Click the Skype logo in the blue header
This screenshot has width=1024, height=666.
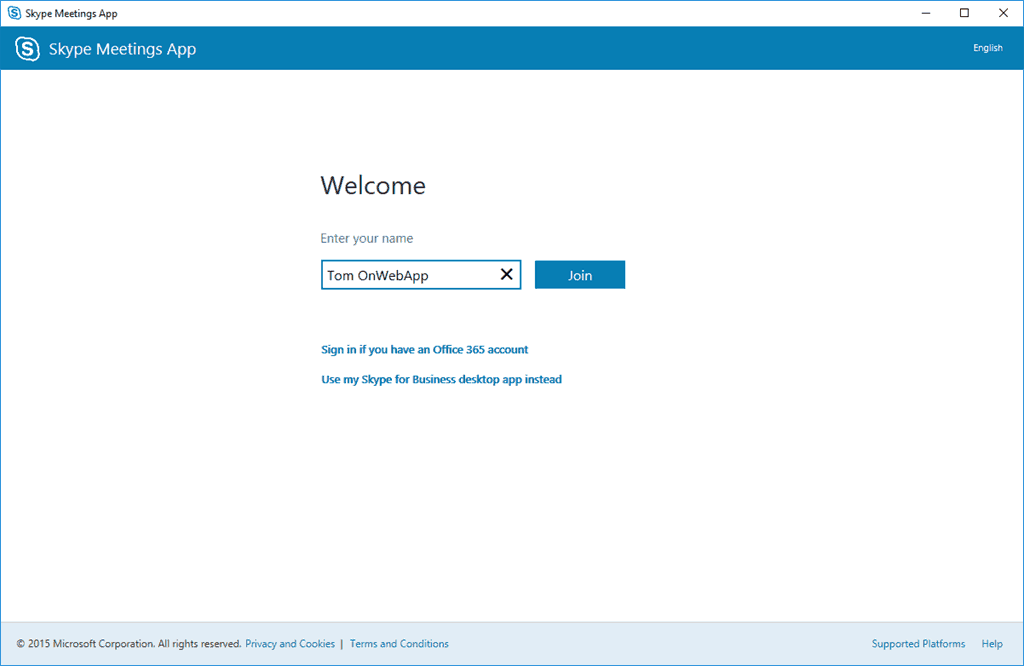[28, 49]
